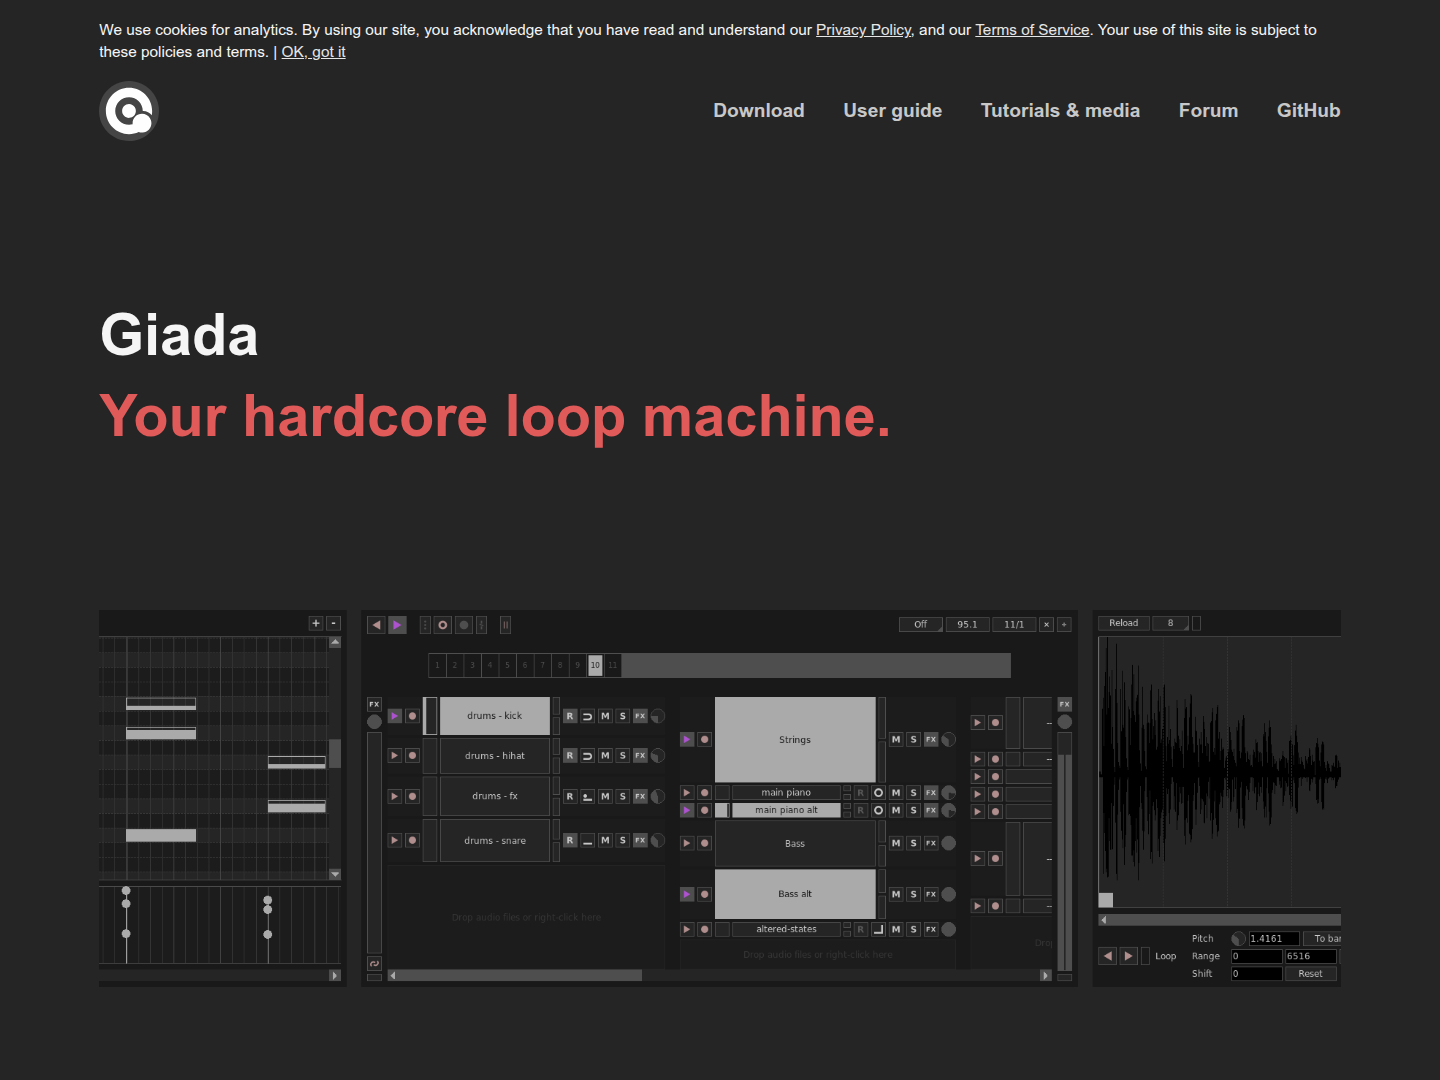Viewport: 1440px width, 1080px height.
Task: Click the Pitch knob in the sample editor
Action: 1239,939
